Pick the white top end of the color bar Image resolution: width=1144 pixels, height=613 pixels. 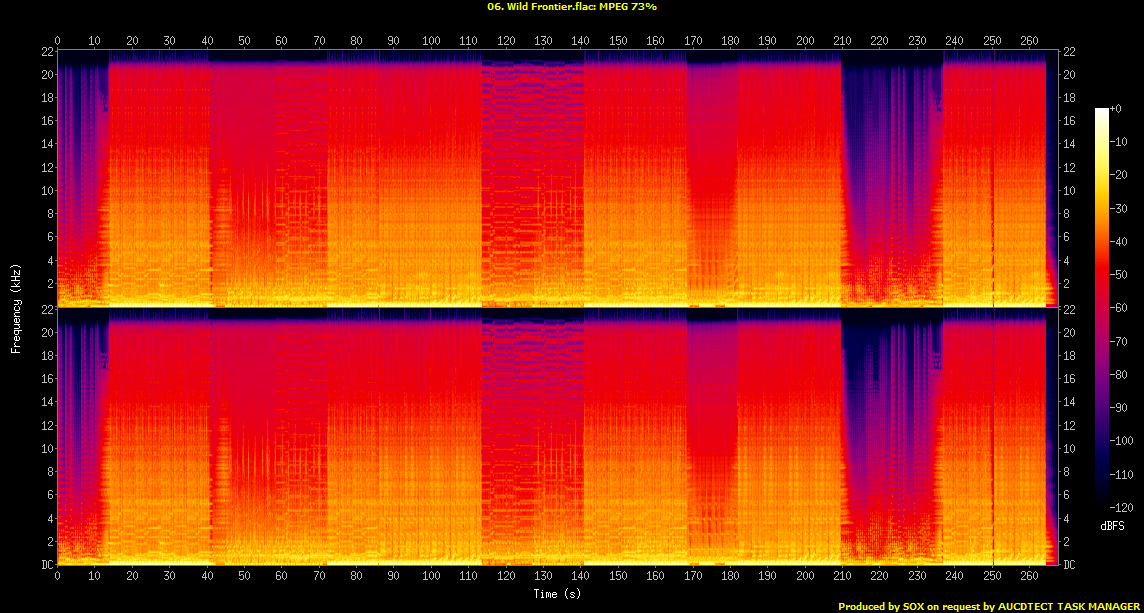point(1101,111)
